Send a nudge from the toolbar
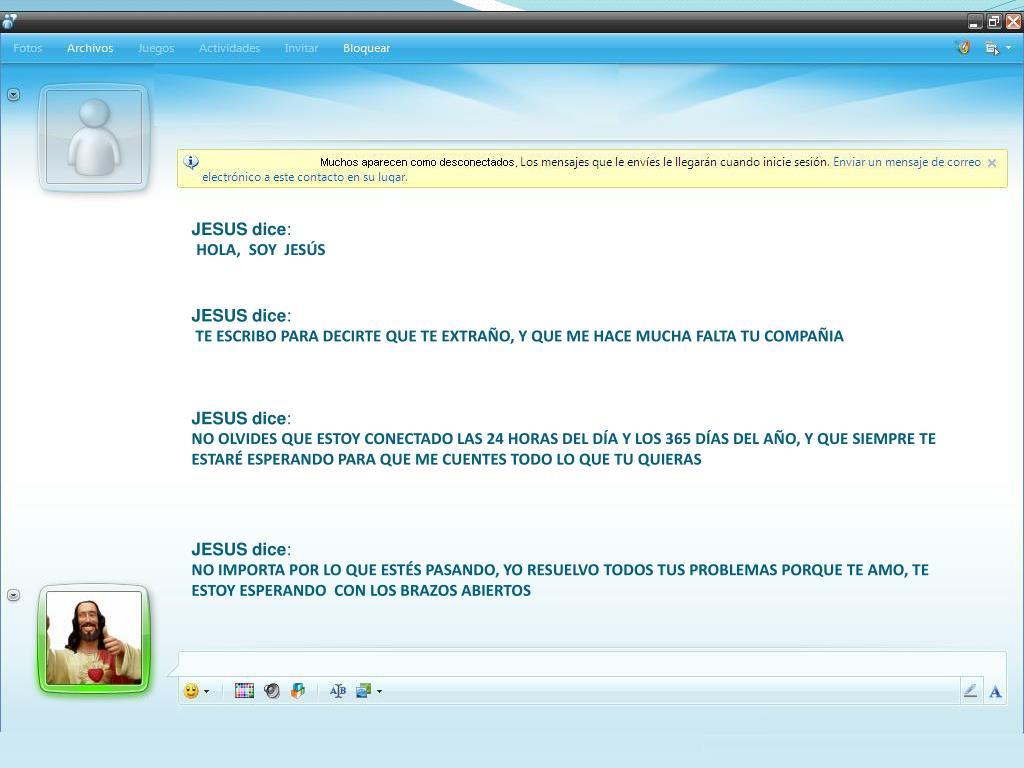1024x768 pixels. [x=298, y=691]
